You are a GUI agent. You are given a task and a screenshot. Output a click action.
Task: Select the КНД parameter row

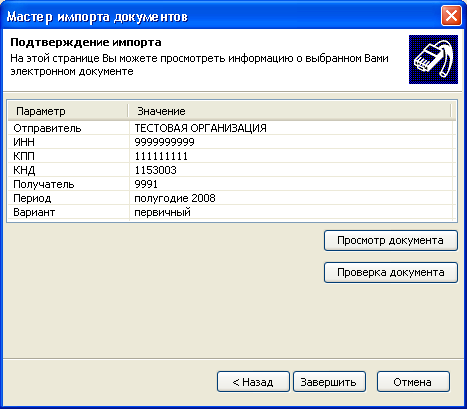pos(231,170)
